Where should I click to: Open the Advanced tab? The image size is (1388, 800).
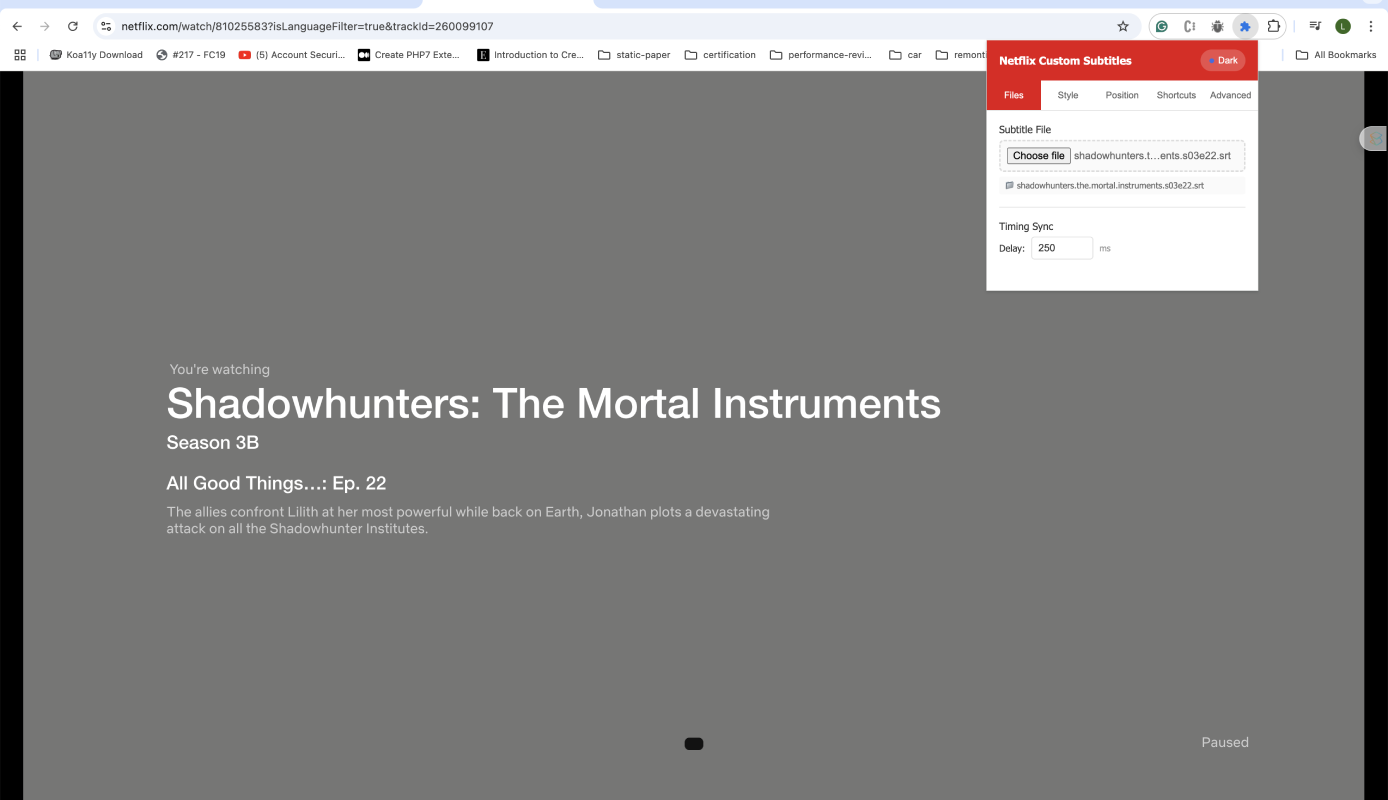1230,95
